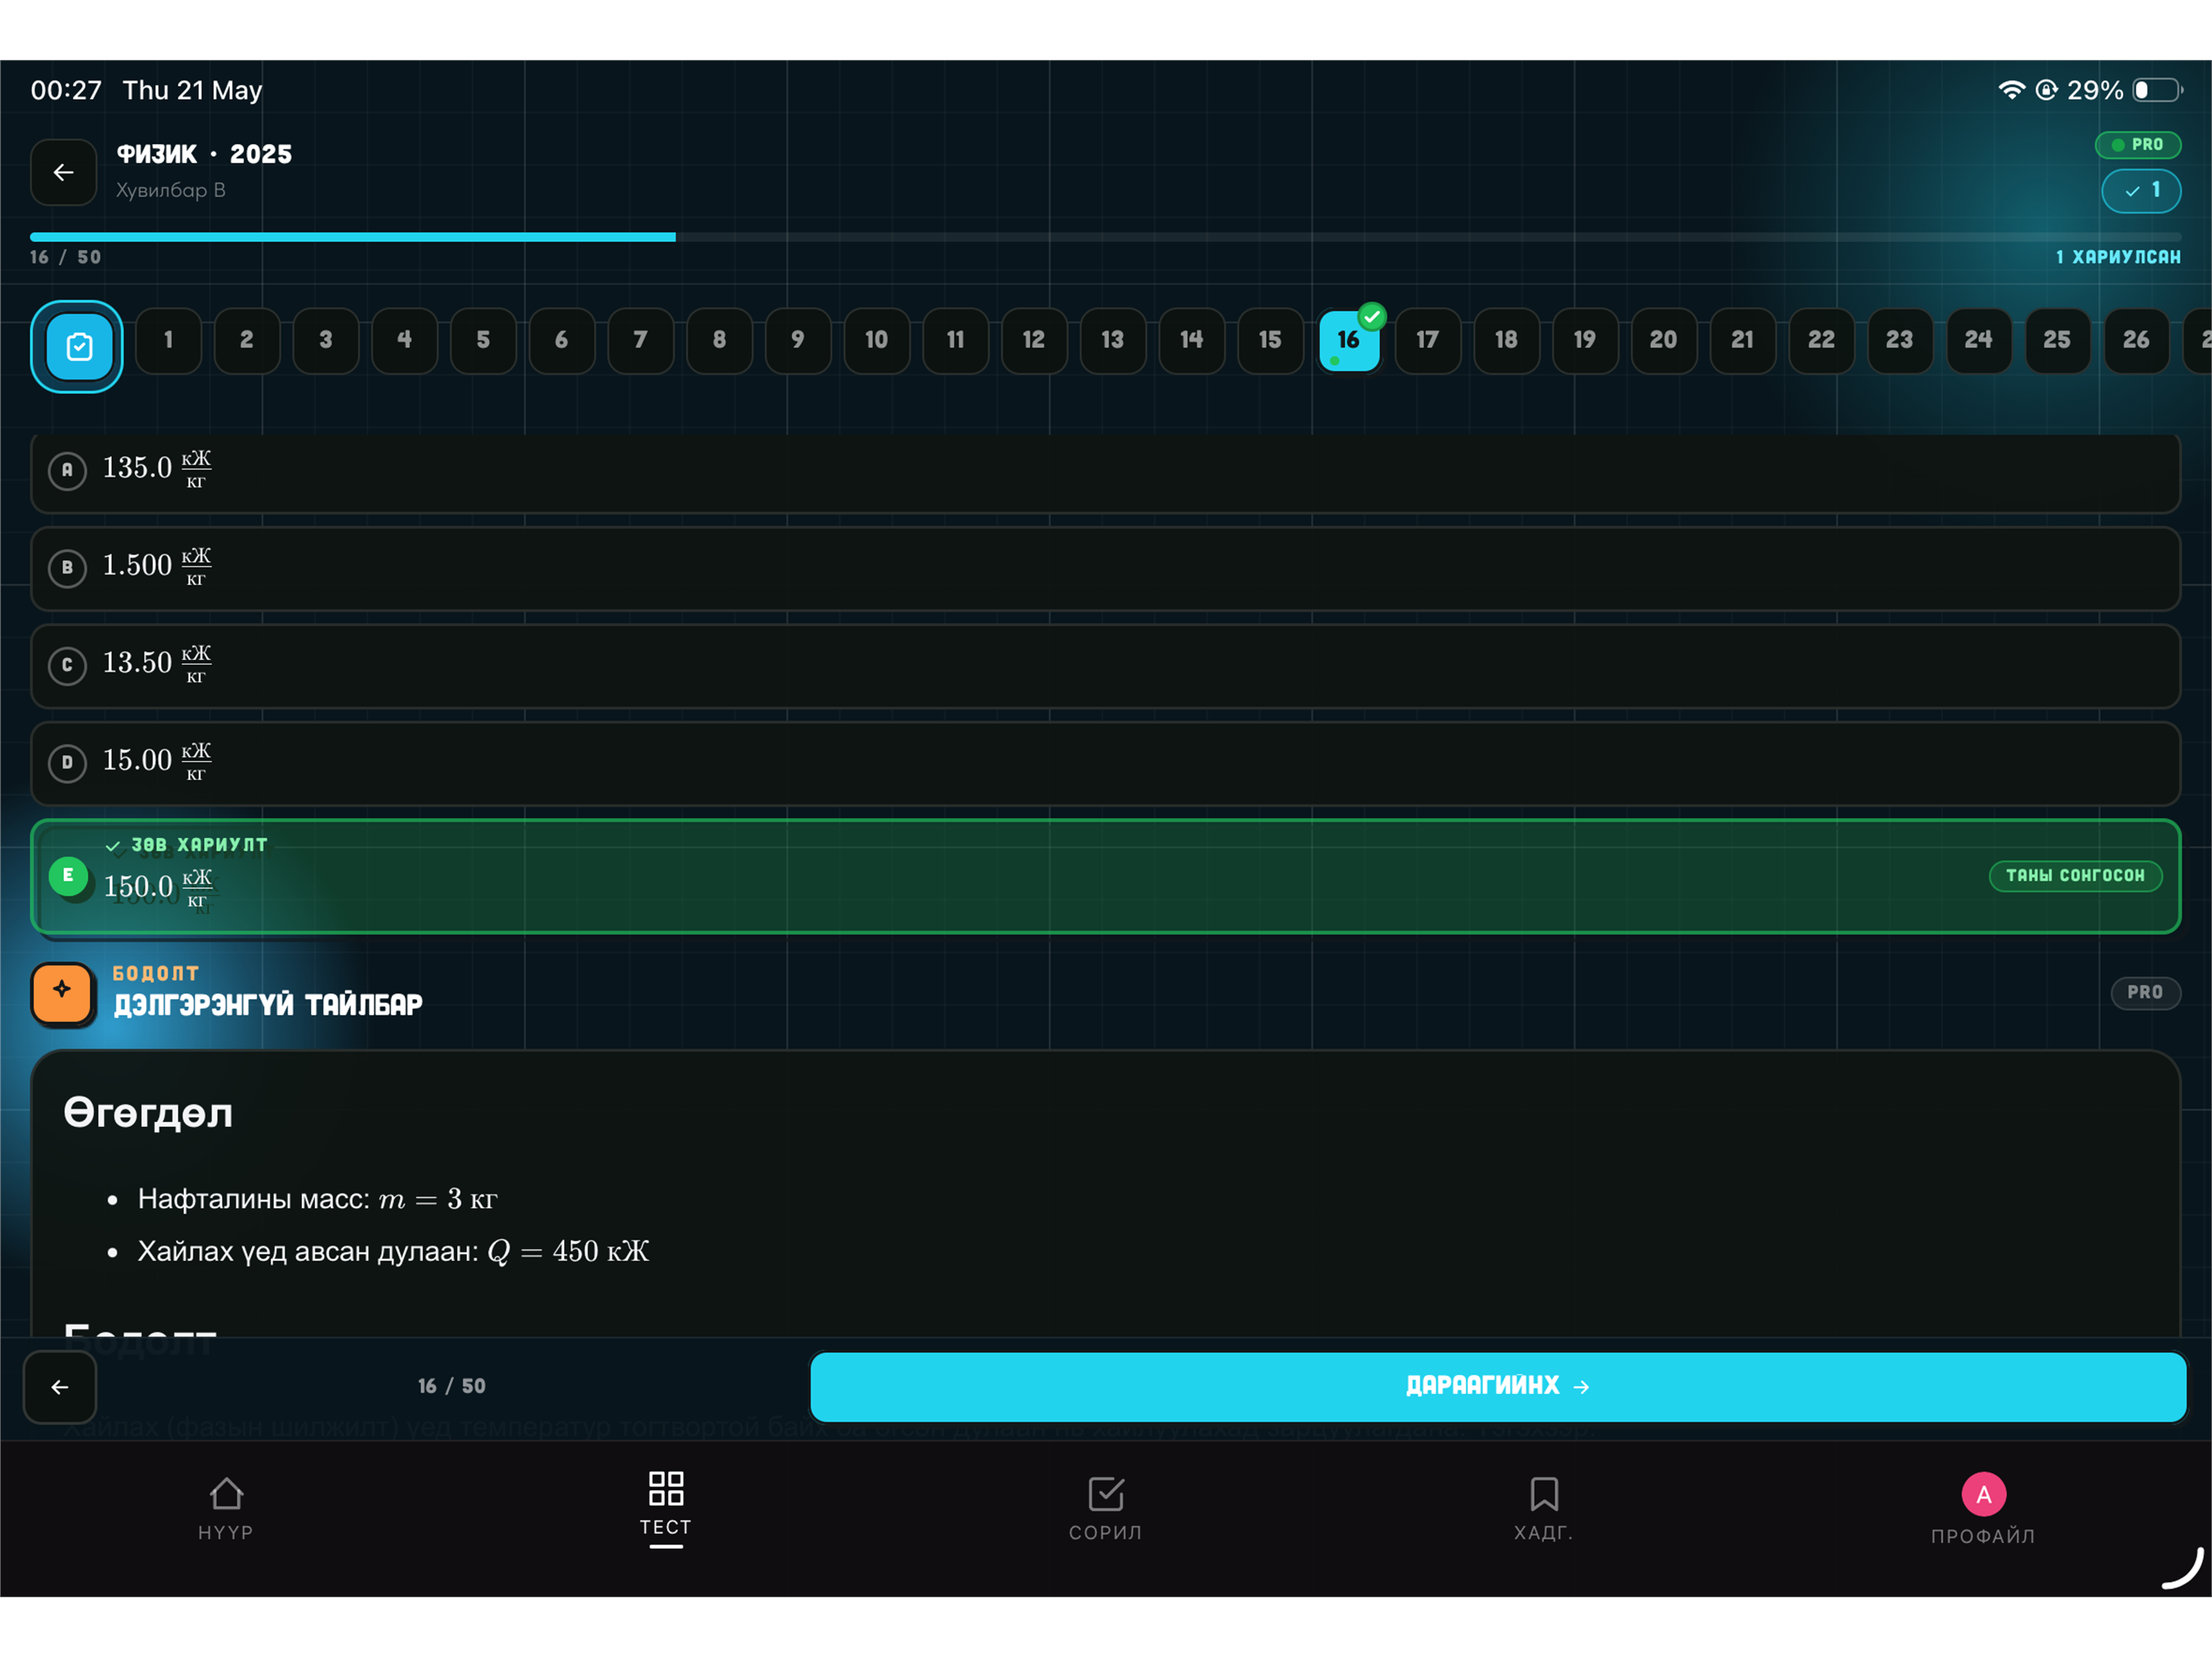The height and width of the screenshot is (1658, 2212).
Task: Jump to question 6
Action: (561, 341)
